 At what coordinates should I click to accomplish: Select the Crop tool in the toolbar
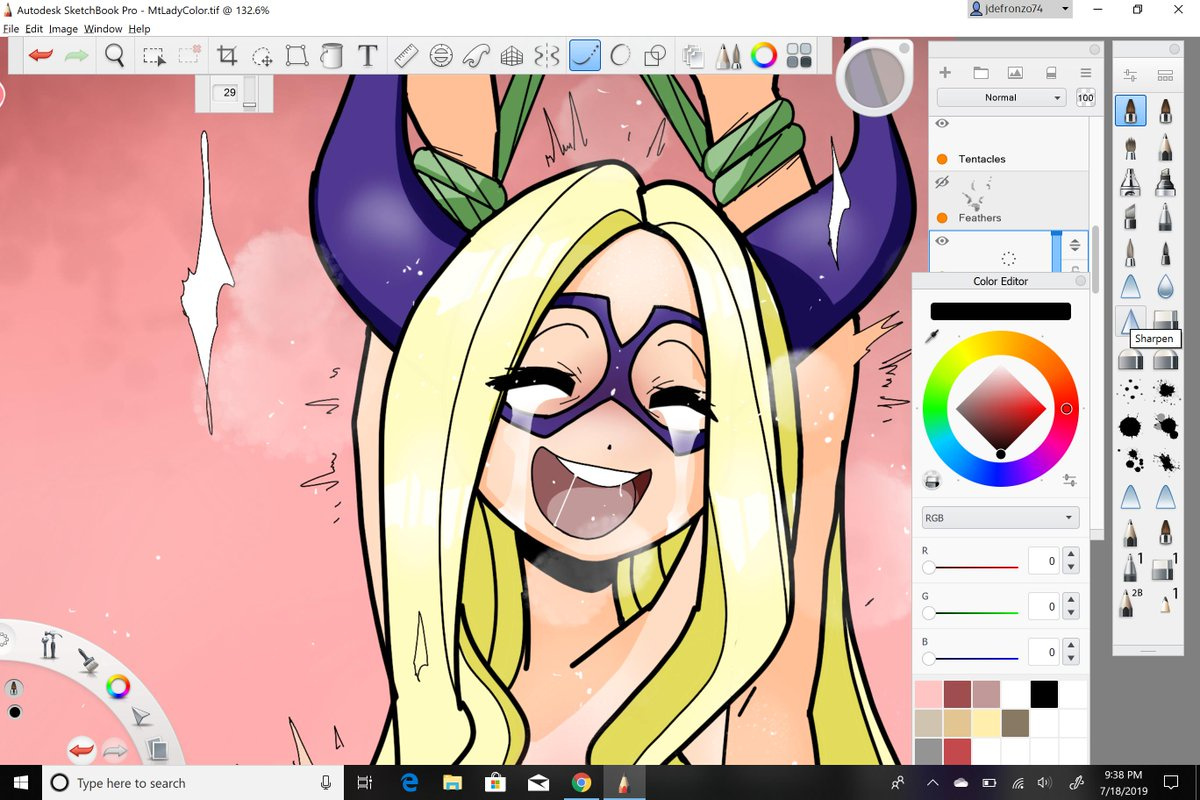227,56
